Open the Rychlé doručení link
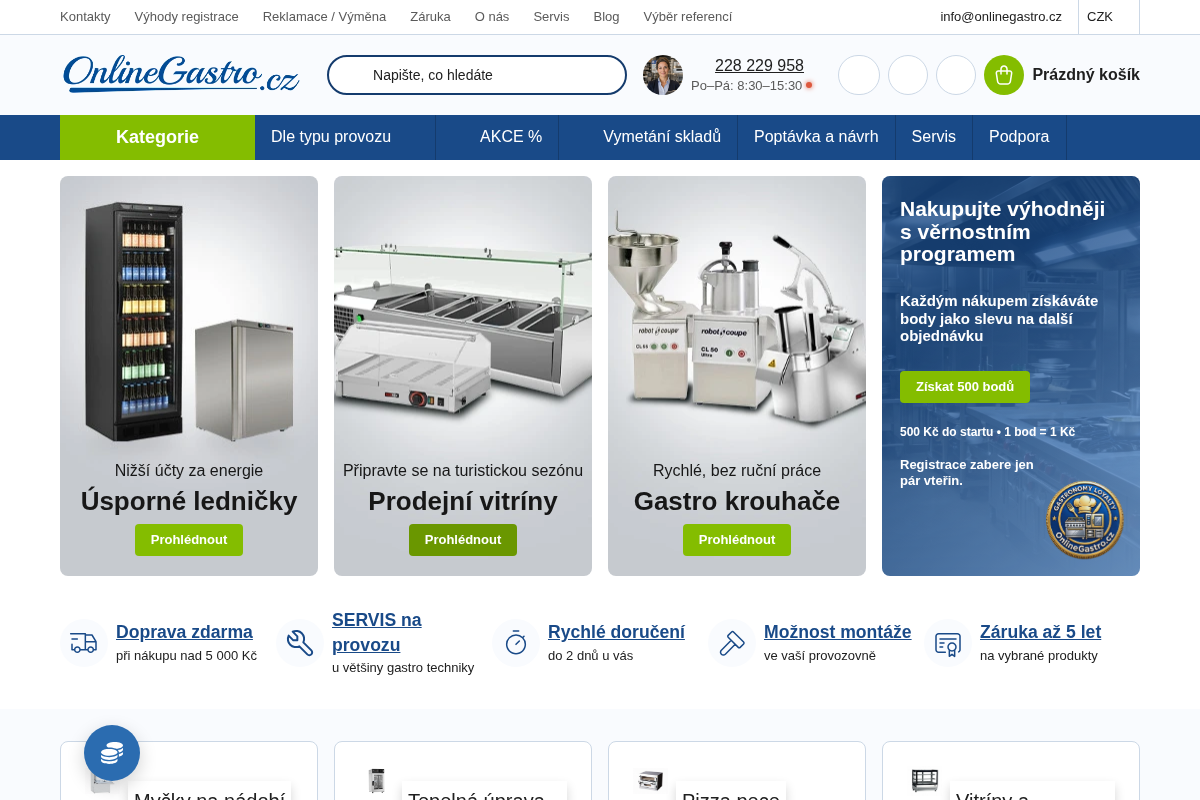The image size is (1200, 800). (x=616, y=632)
